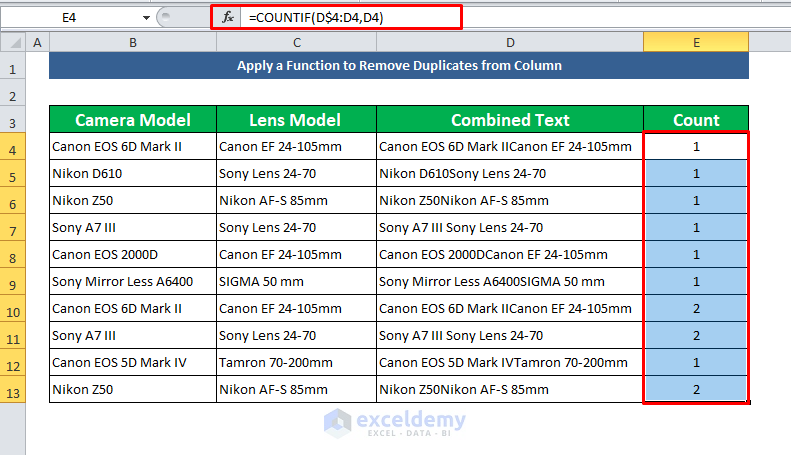The width and height of the screenshot is (791, 455).
Task: Select cell 'Nikon D610' in Camera Model
Action: coord(133,174)
